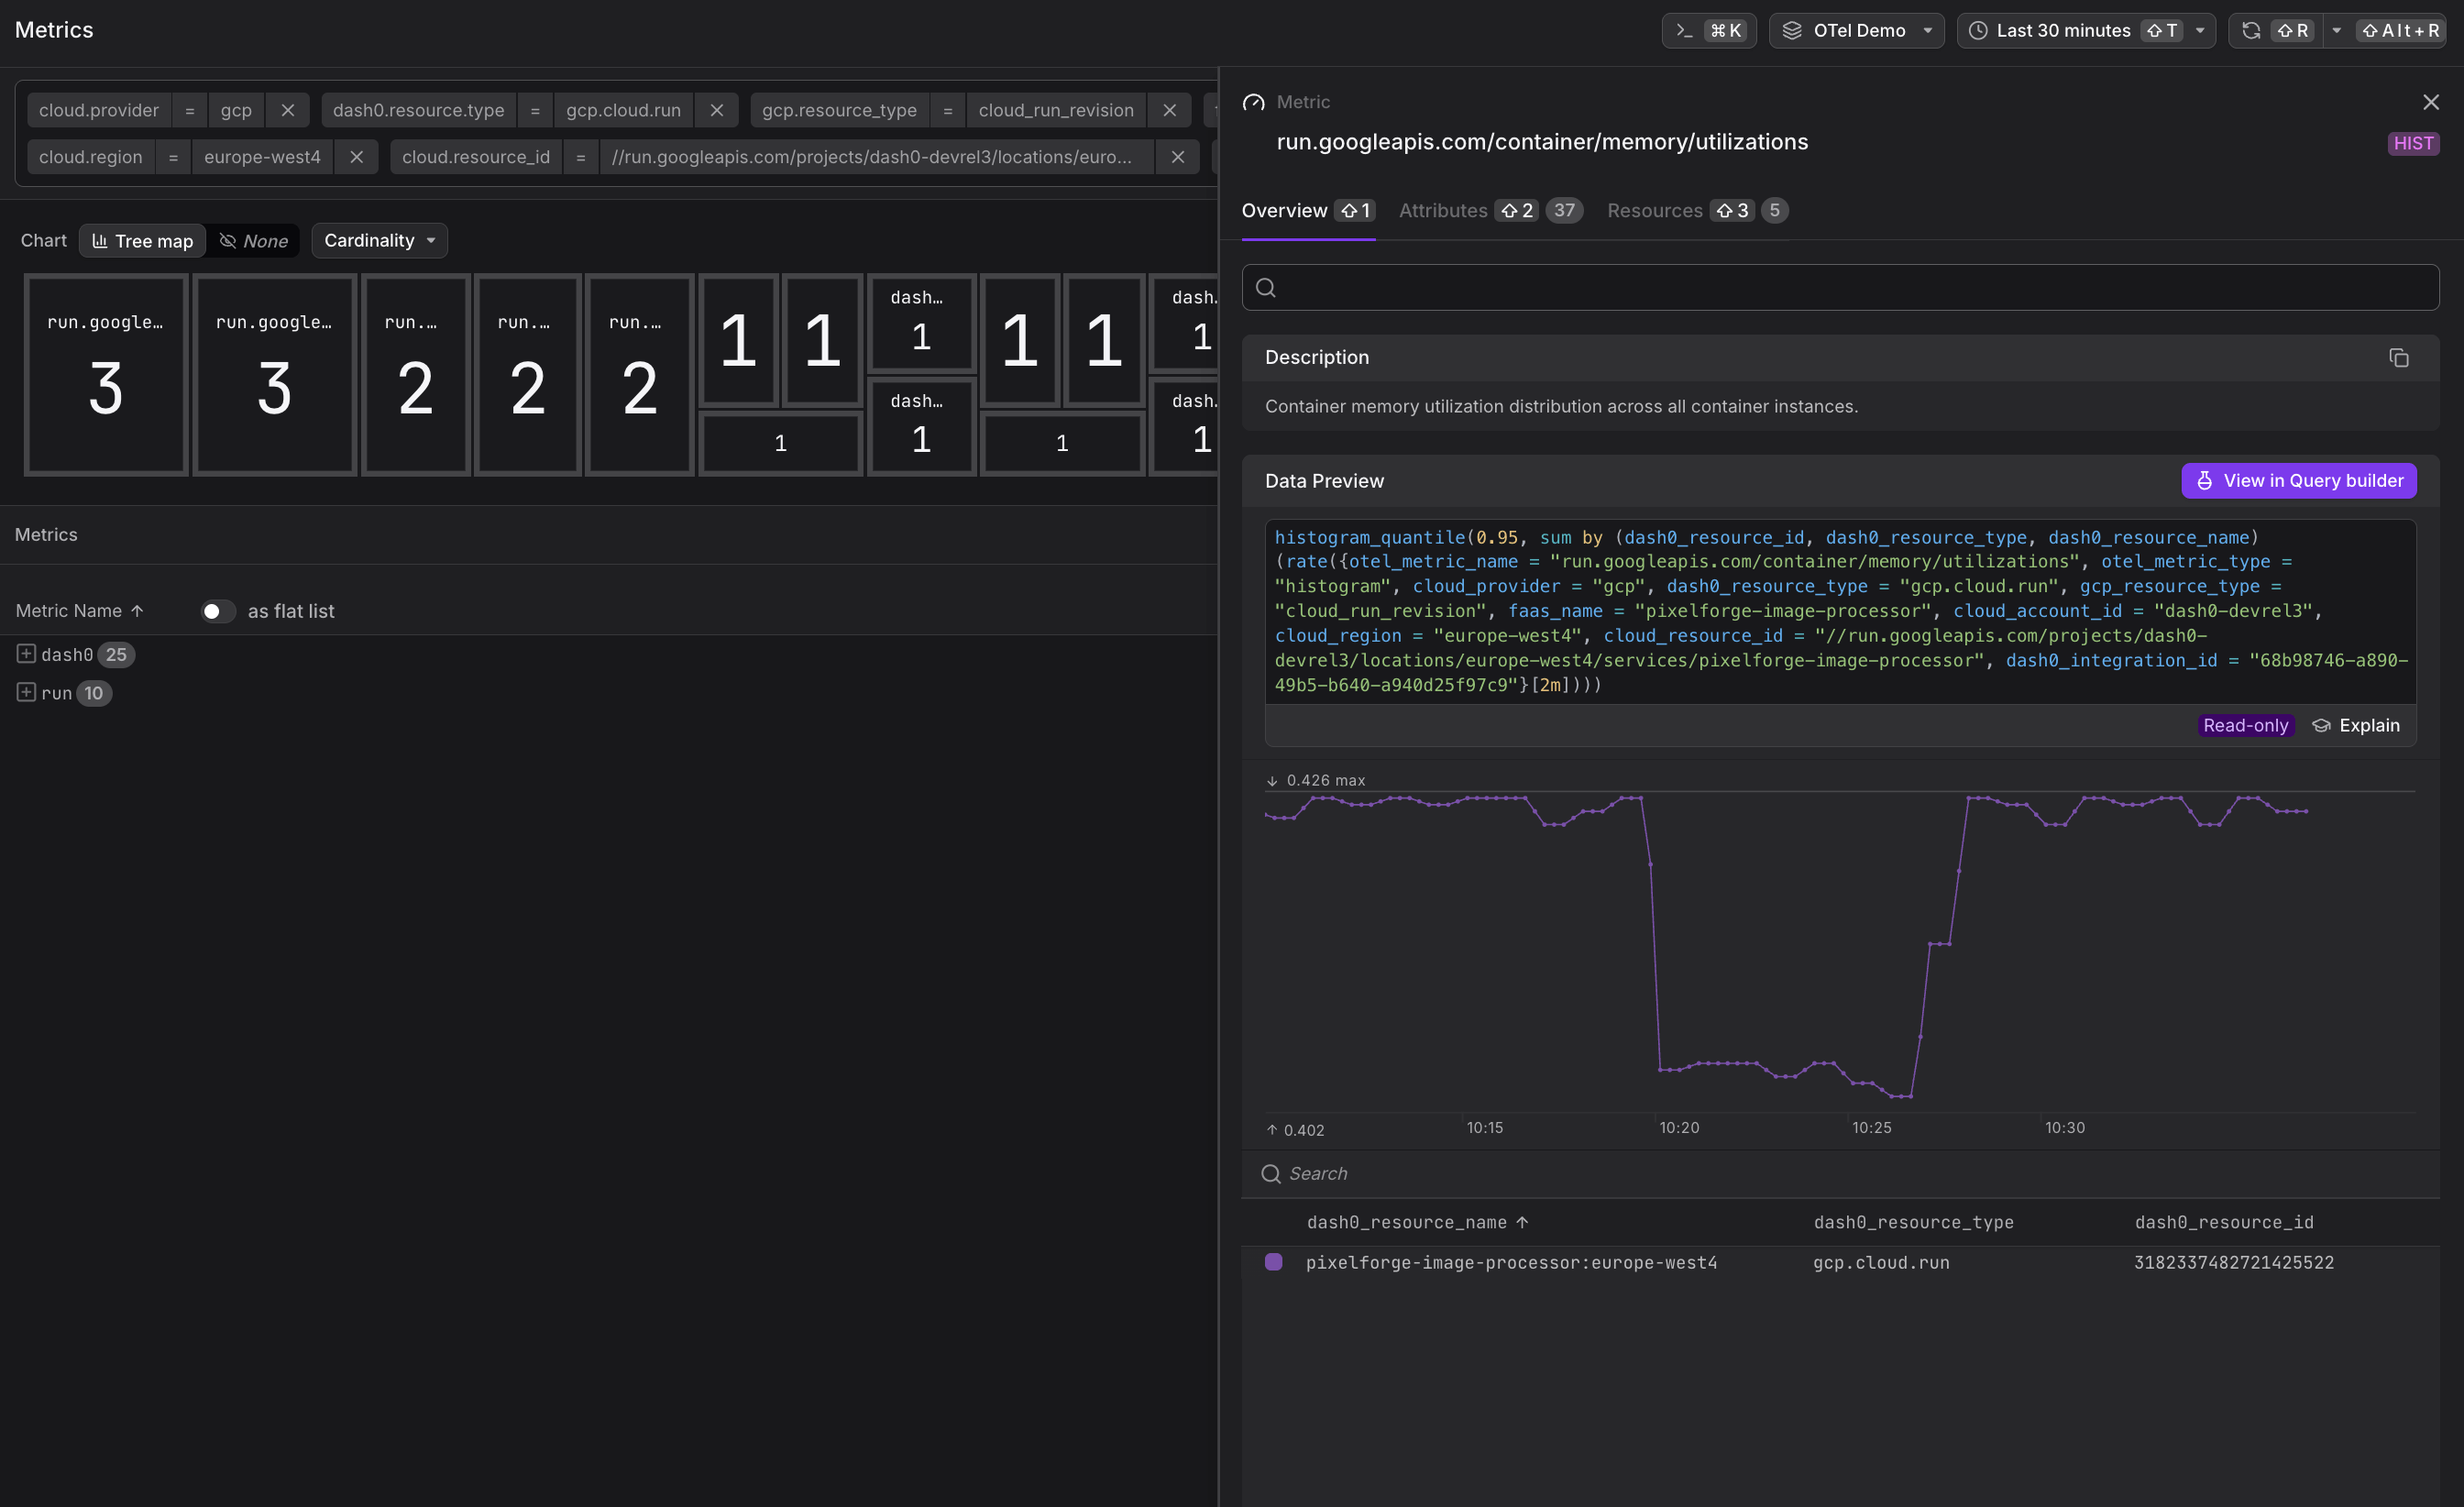Click the dash0_resource_type column header

coord(1914,1223)
